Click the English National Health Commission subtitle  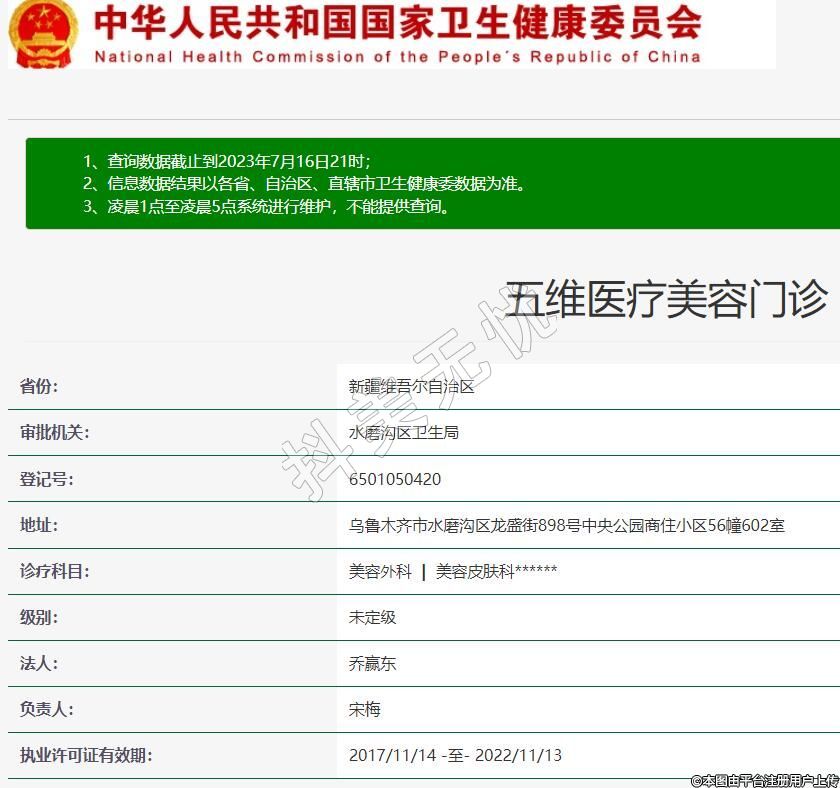click(397, 57)
